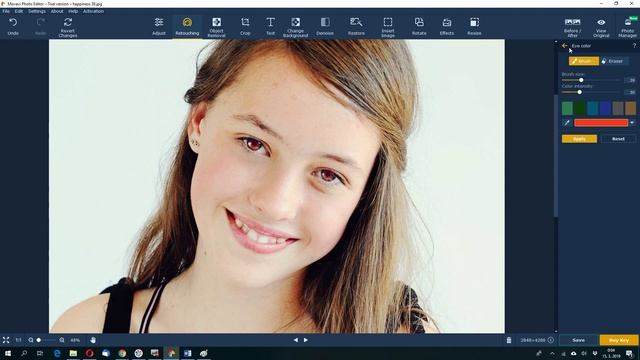Click the Reset button

pos(618,139)
